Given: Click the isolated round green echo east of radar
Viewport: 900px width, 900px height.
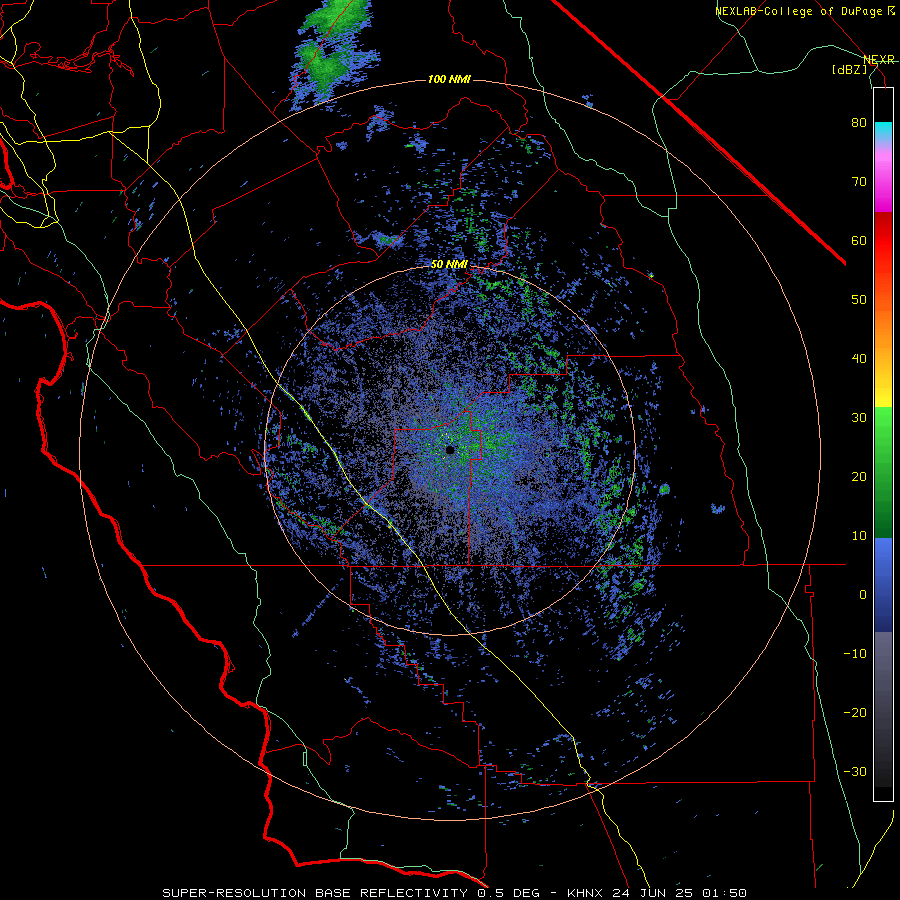Looking at the screenshot, I should [x=665, y=489].
